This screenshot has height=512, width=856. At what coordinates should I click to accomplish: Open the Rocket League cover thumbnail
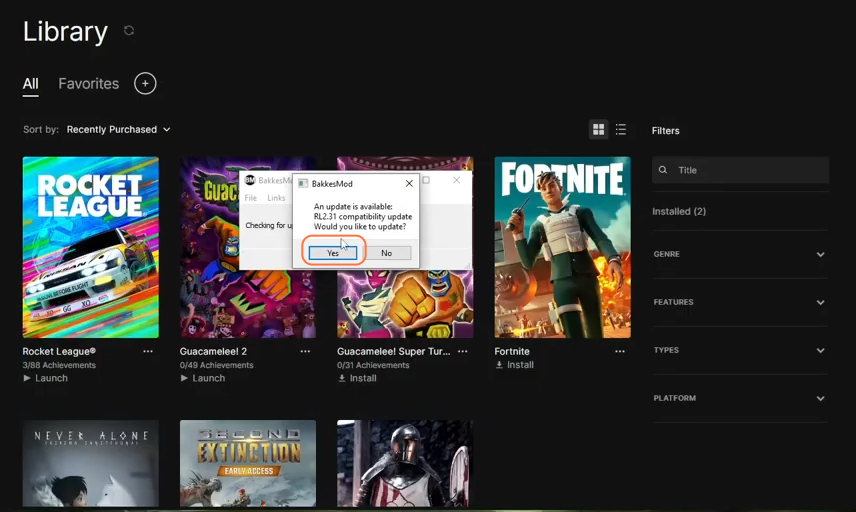91,247
